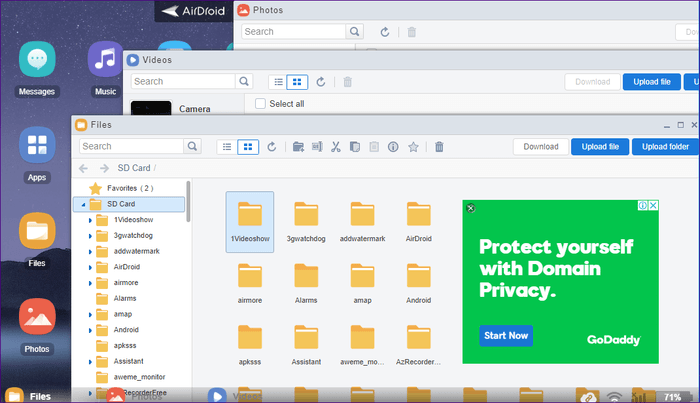Select the Alarms folder in grid
Image resolution: width=700 pixels, height=403 pixels.
[x=306, y=283]
